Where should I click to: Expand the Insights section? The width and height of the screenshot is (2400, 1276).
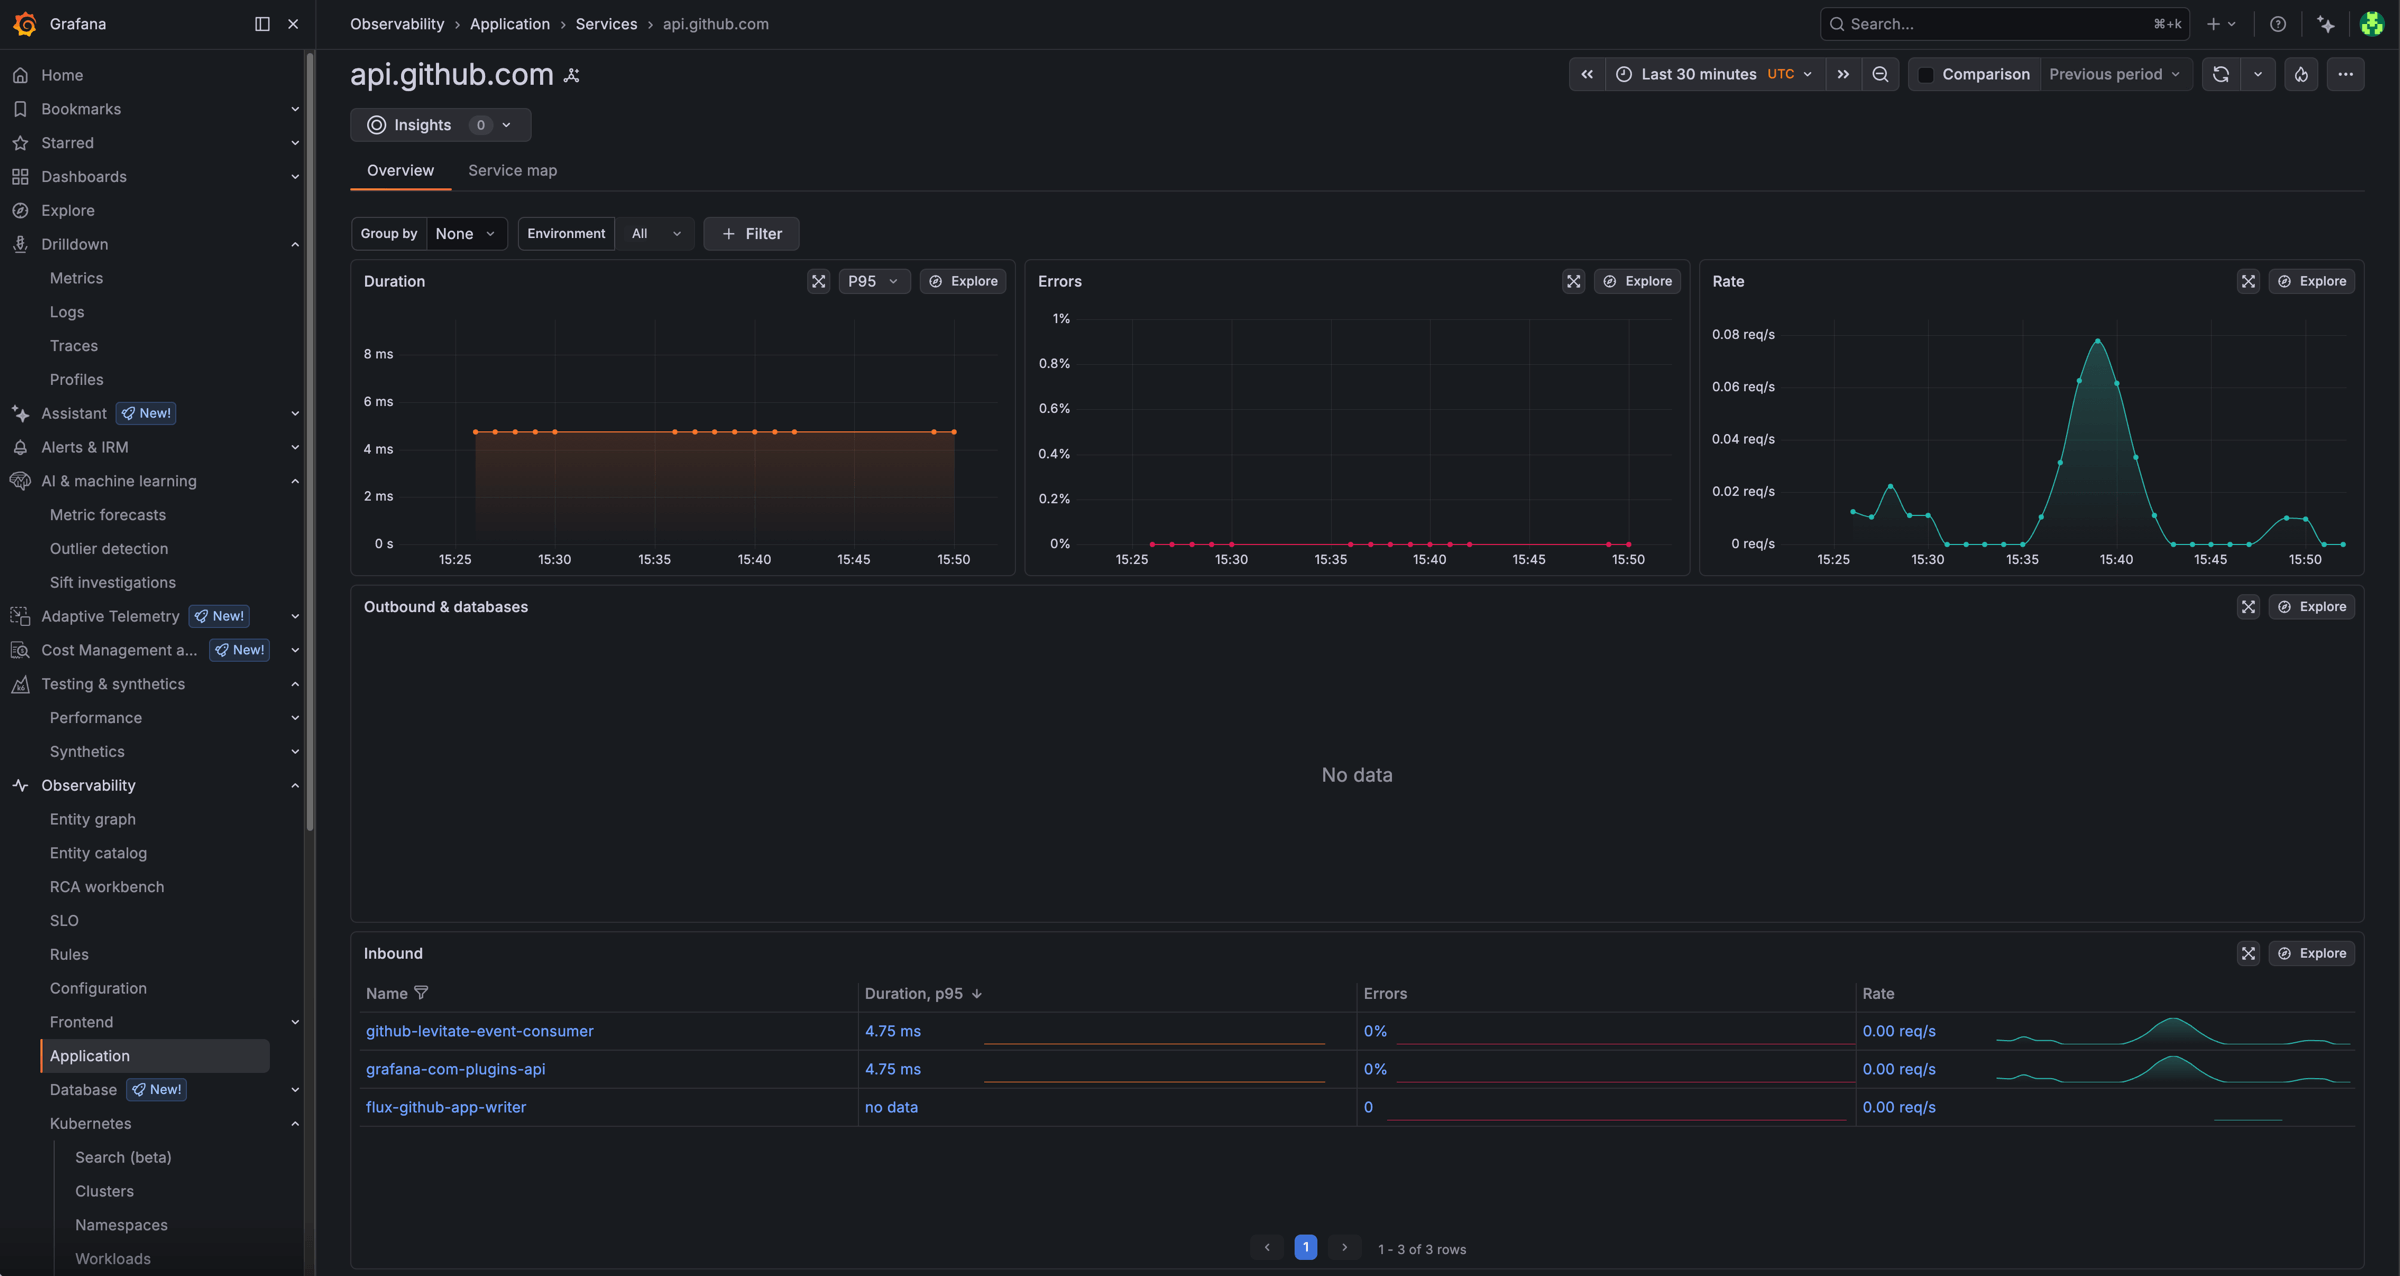505,124
